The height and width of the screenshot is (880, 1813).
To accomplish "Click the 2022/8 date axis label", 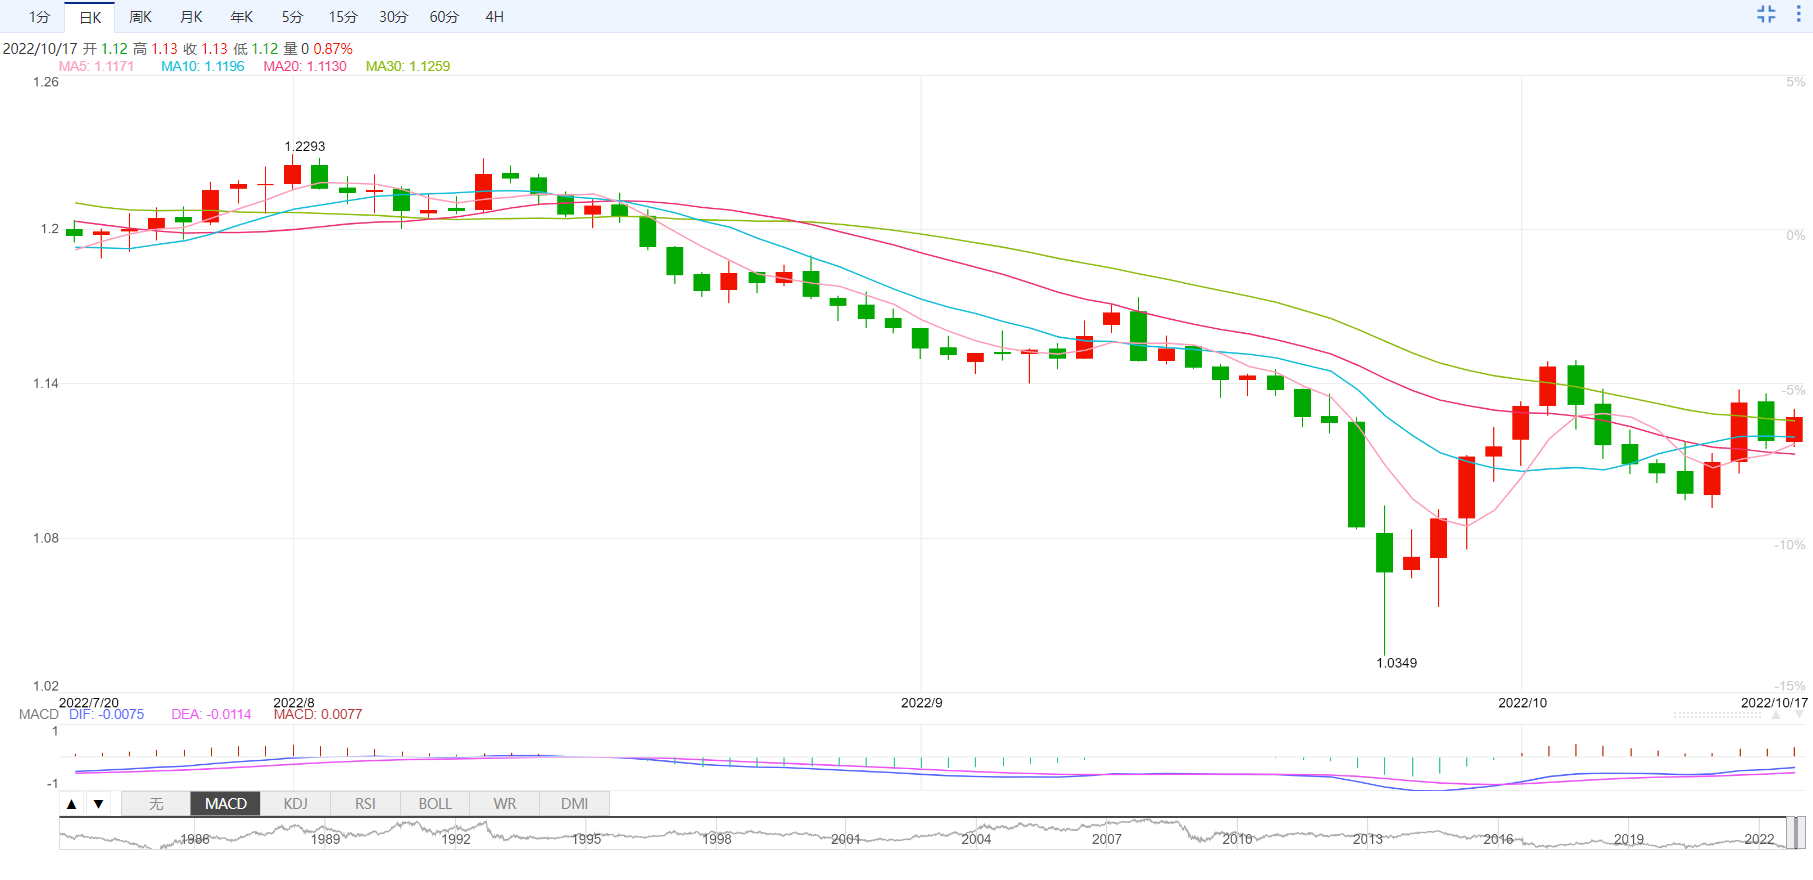I will point(294,703).
